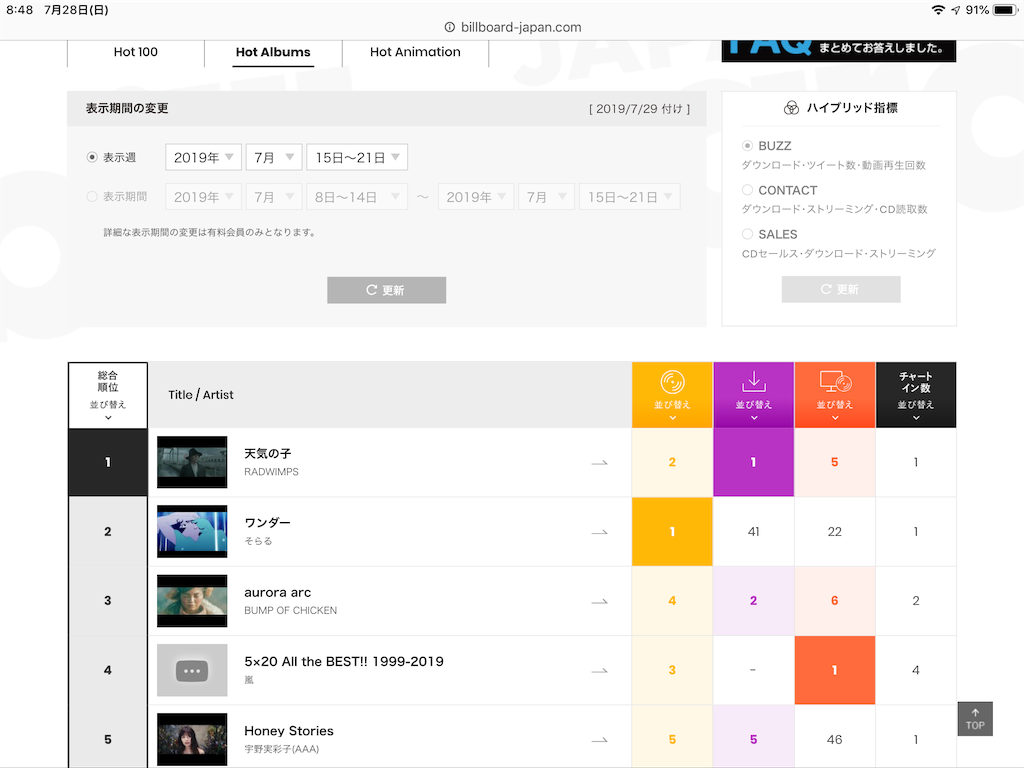Screen dimensions: 1024x768
Task: Click 更新 button under date selection
Action: click(x=387, y=290)
